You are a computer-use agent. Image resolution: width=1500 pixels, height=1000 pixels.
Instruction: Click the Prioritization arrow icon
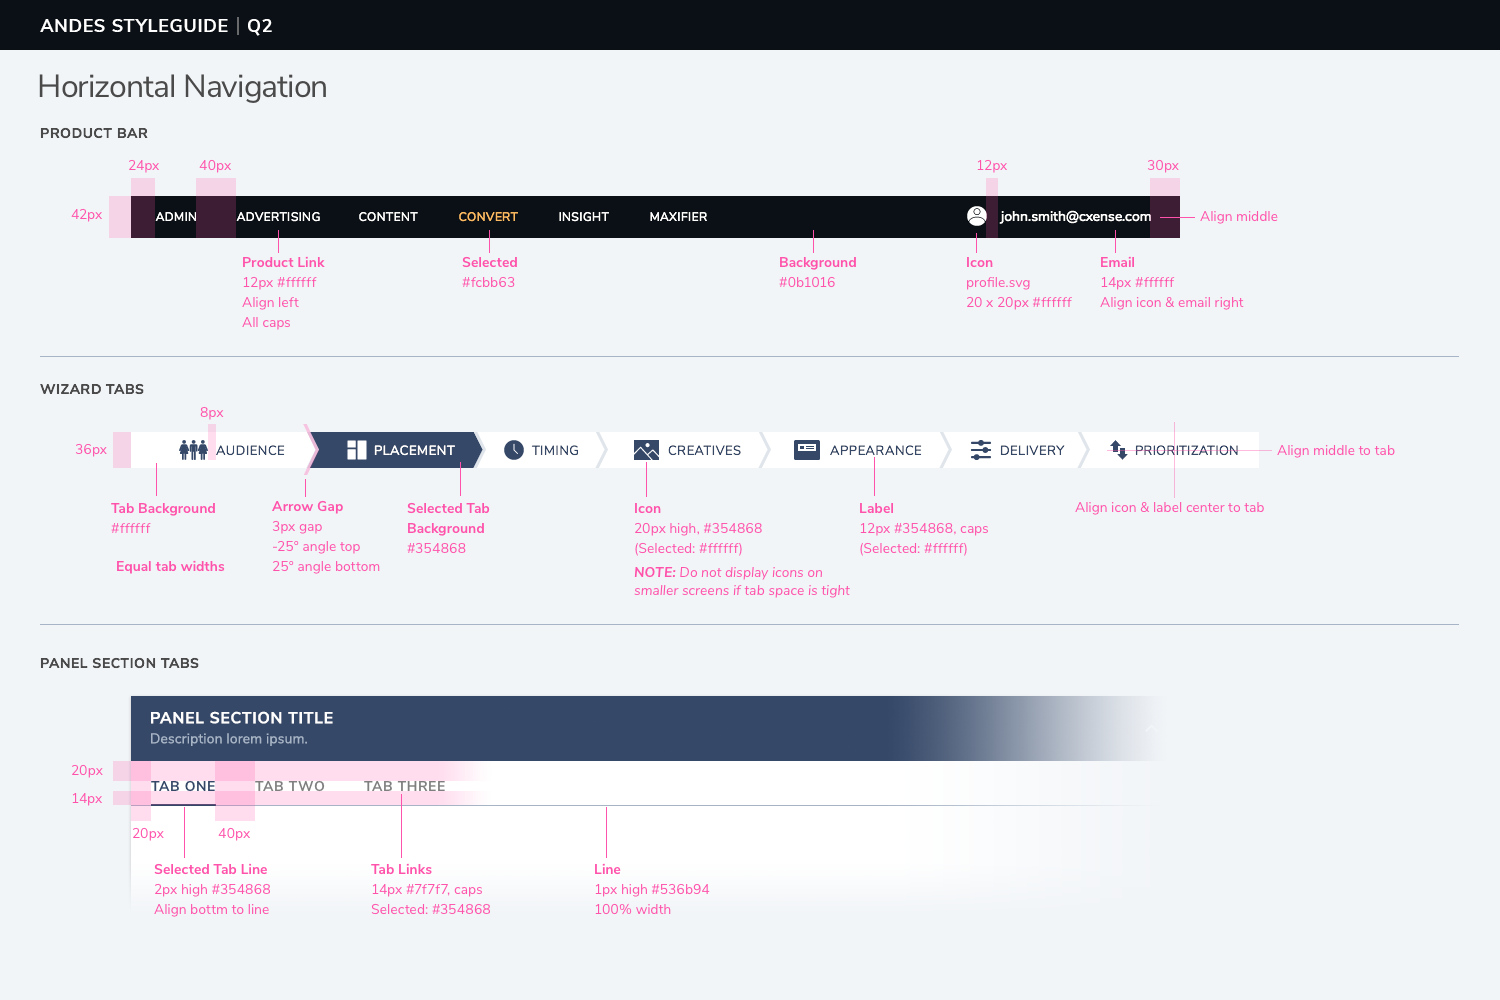click(x=1117, y=450)
